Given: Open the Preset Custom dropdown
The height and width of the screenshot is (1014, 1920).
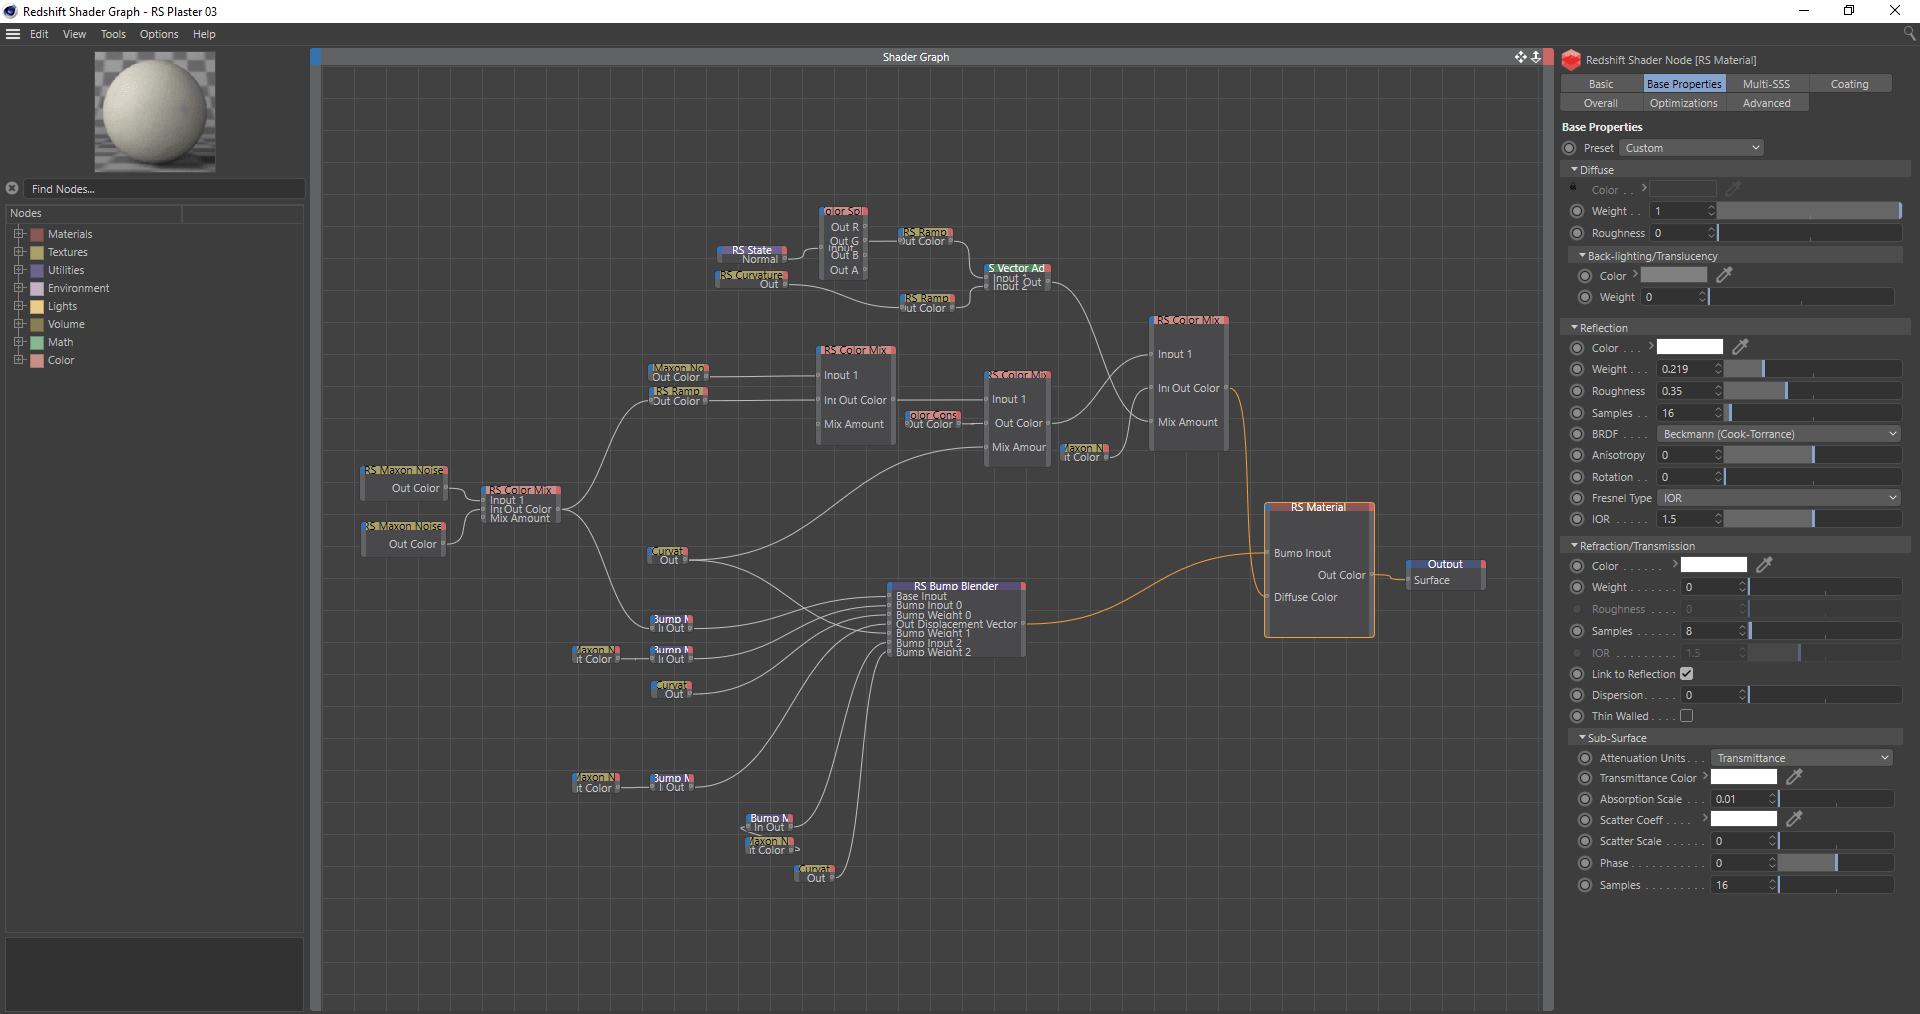Looking at the screenshot, I should (1691, 147).
